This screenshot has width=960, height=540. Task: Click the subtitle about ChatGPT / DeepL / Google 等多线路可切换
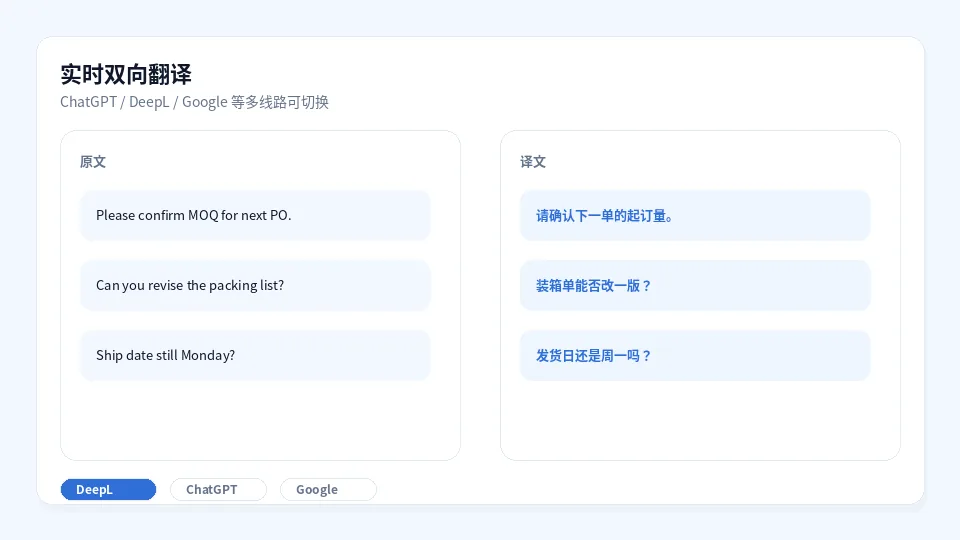tap(195, 102)
